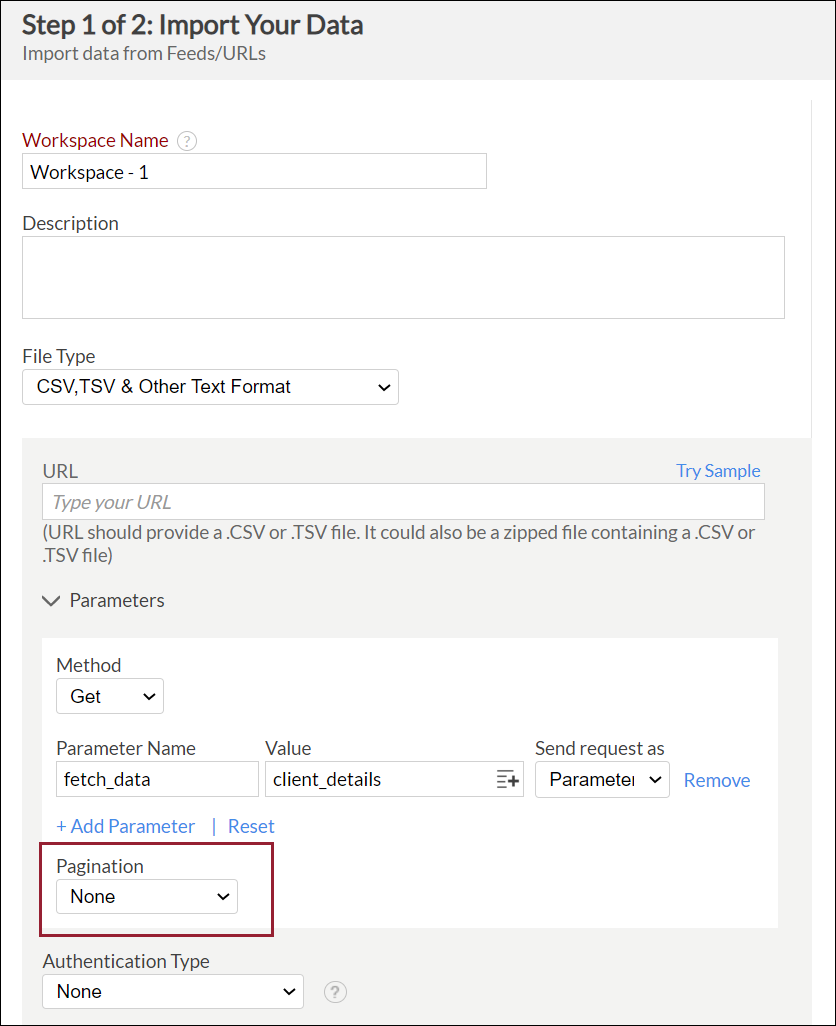The height and width of the screenshot is (1026, 836).
Task: Click the Try Sample link
Action: (x=718, y=471)
